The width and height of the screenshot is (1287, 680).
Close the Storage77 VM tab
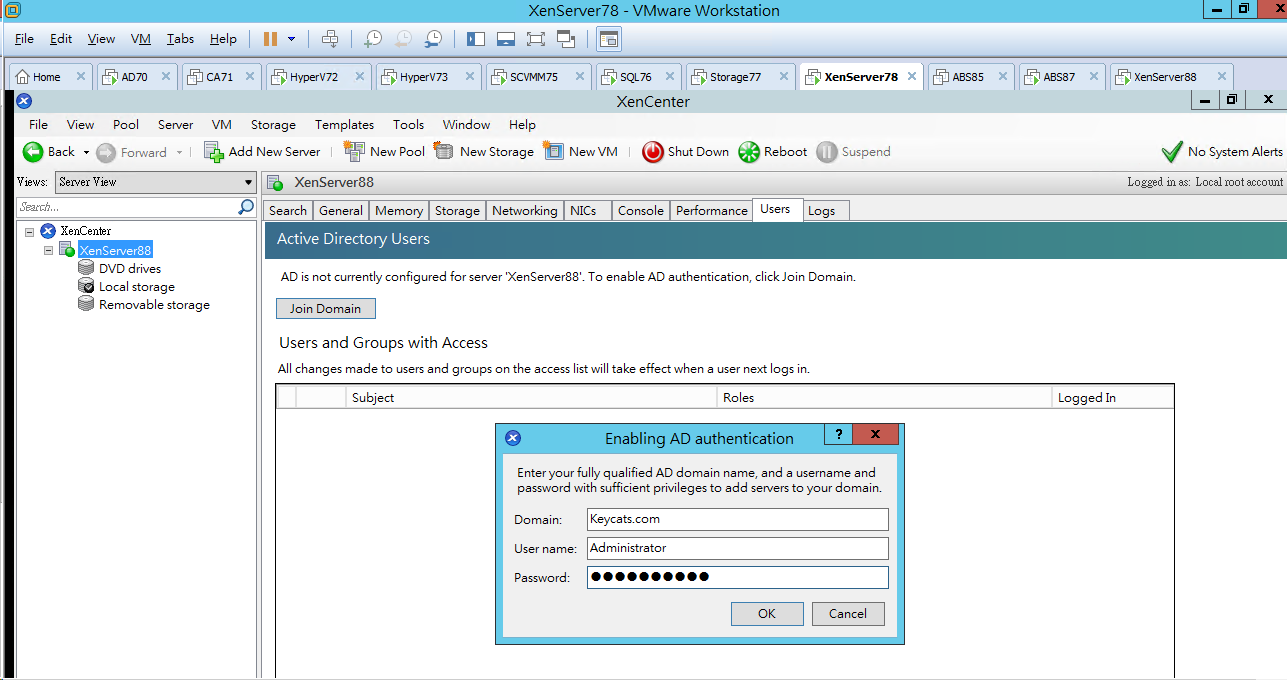point(785,76)
